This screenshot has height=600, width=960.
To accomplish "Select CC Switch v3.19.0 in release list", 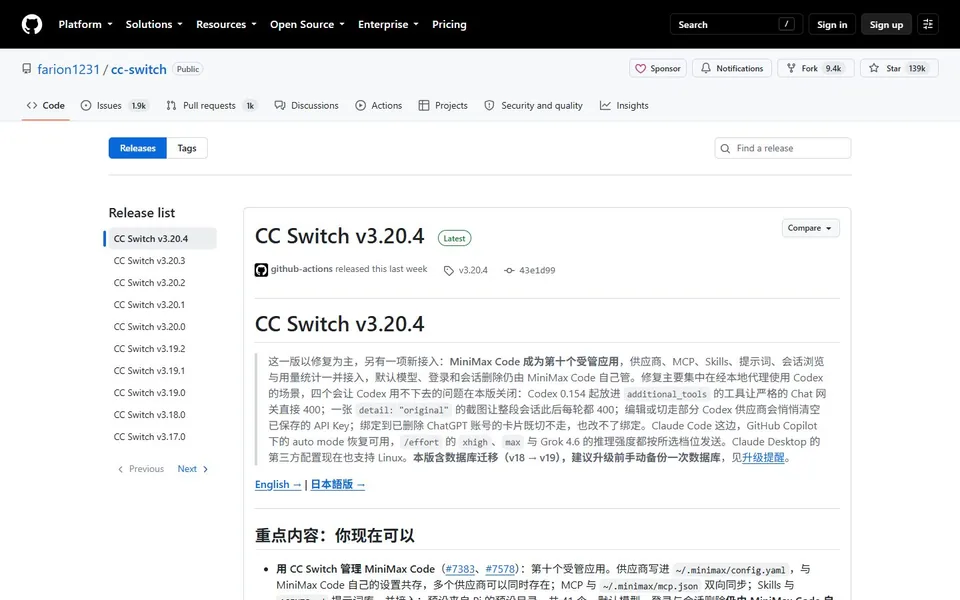I will 149,393.
